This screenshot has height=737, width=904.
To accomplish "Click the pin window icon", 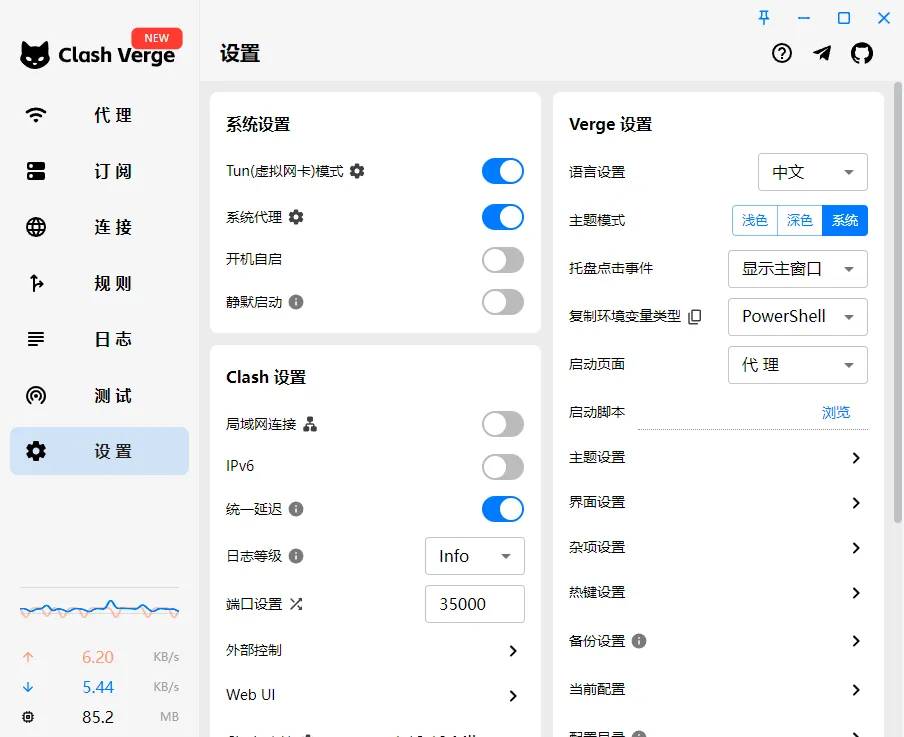I will (x=764, y=17).
